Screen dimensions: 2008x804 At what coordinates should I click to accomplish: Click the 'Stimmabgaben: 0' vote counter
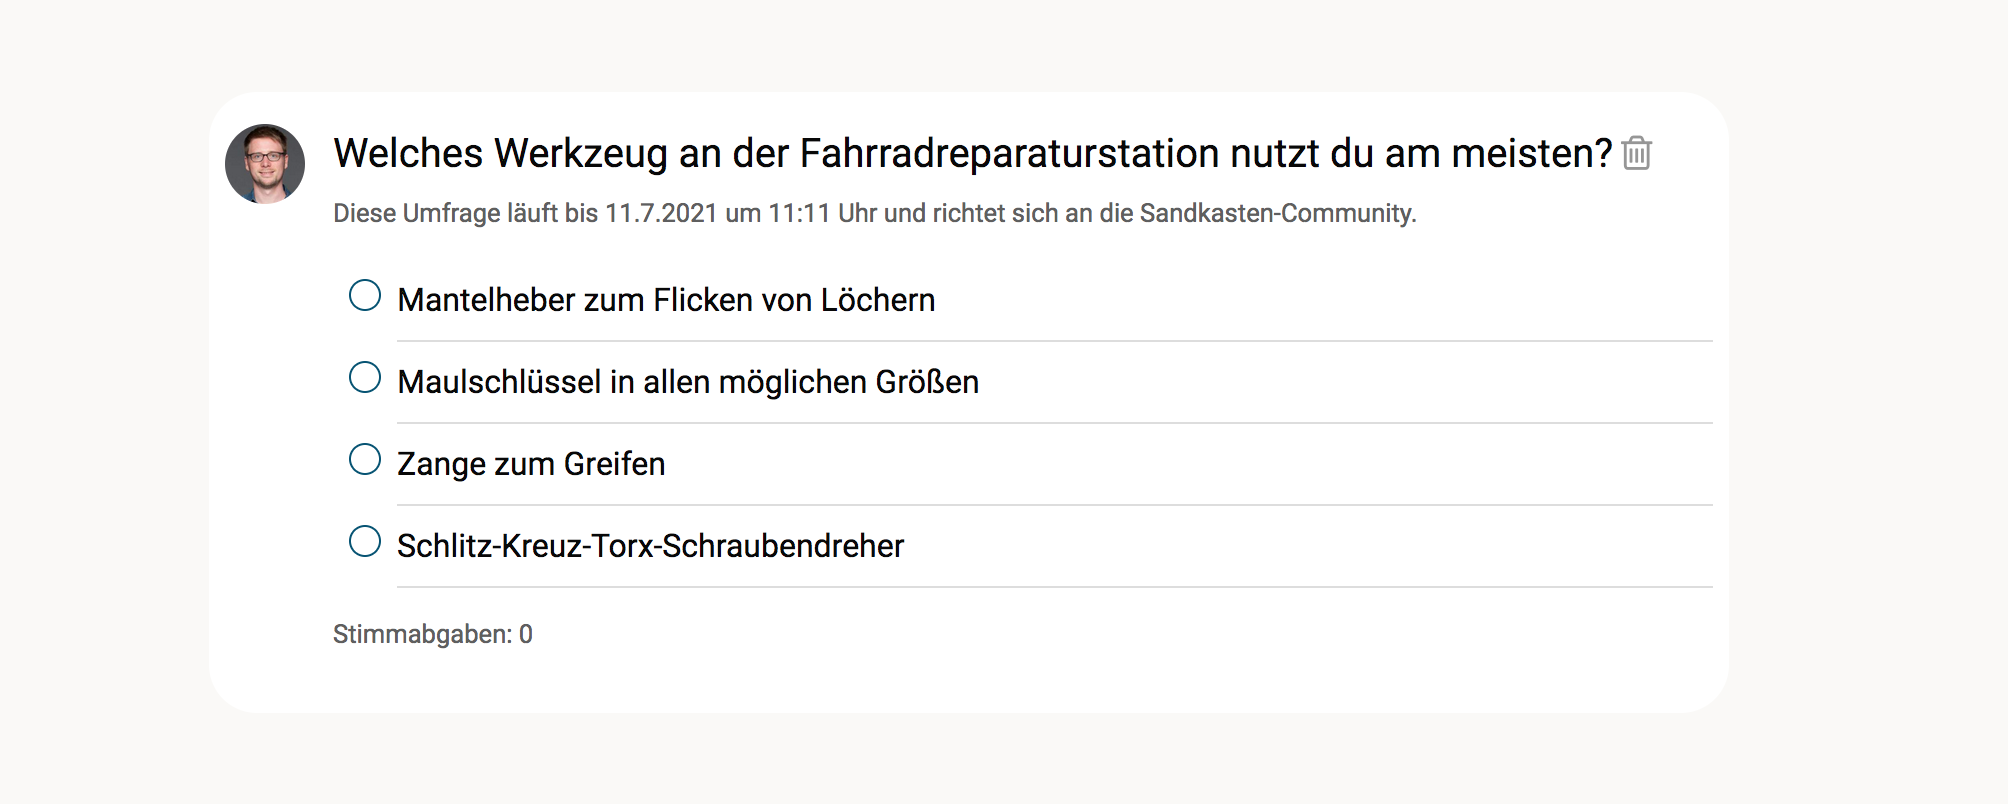pos(432,634)
